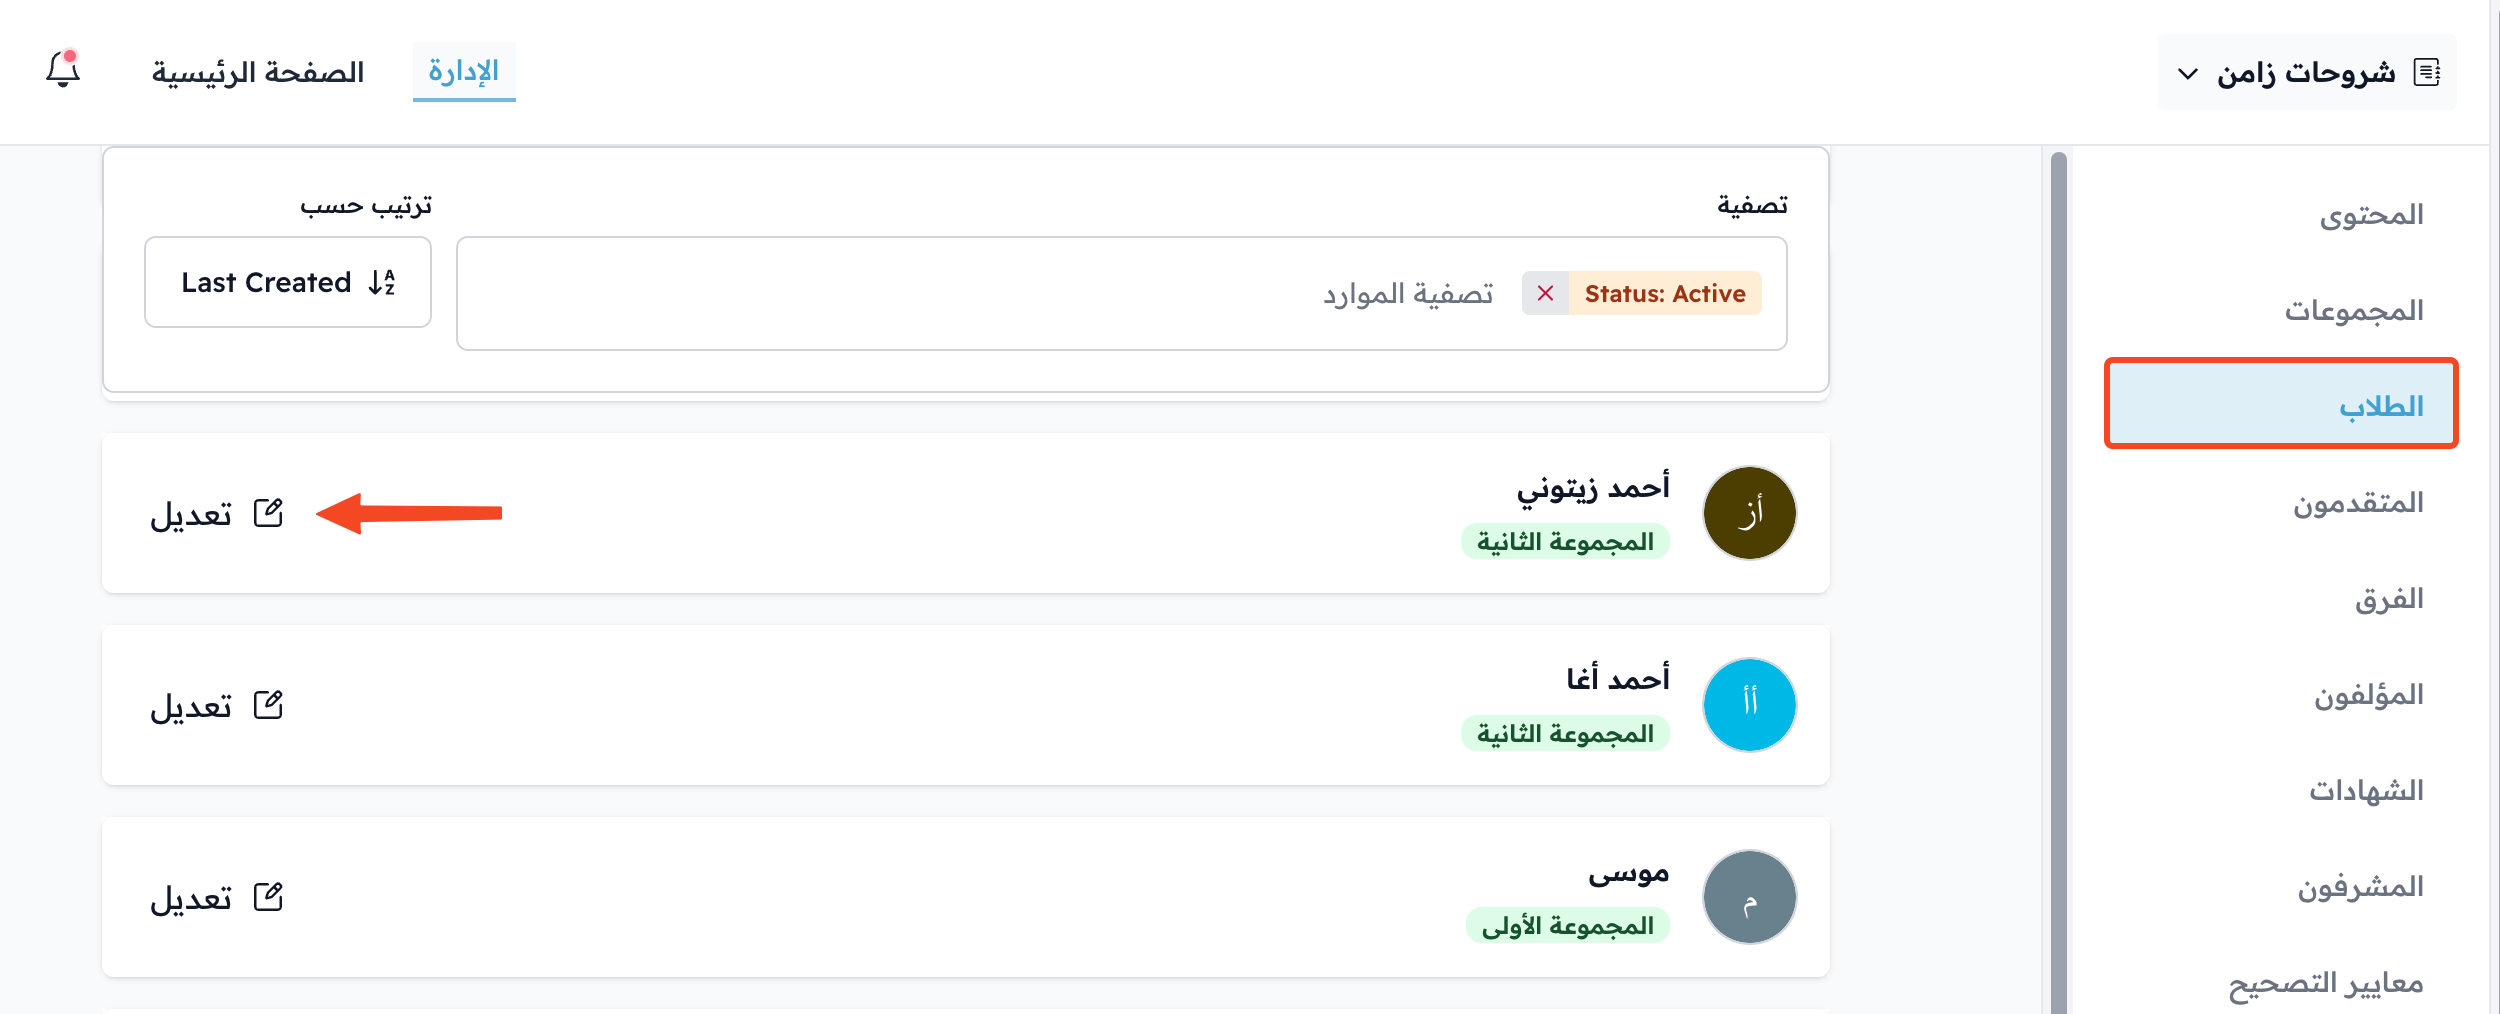Open the cyan avatar of أحمد أغا
The height and width of the screenshot is (1014, 2500).
pos(1750,705)
